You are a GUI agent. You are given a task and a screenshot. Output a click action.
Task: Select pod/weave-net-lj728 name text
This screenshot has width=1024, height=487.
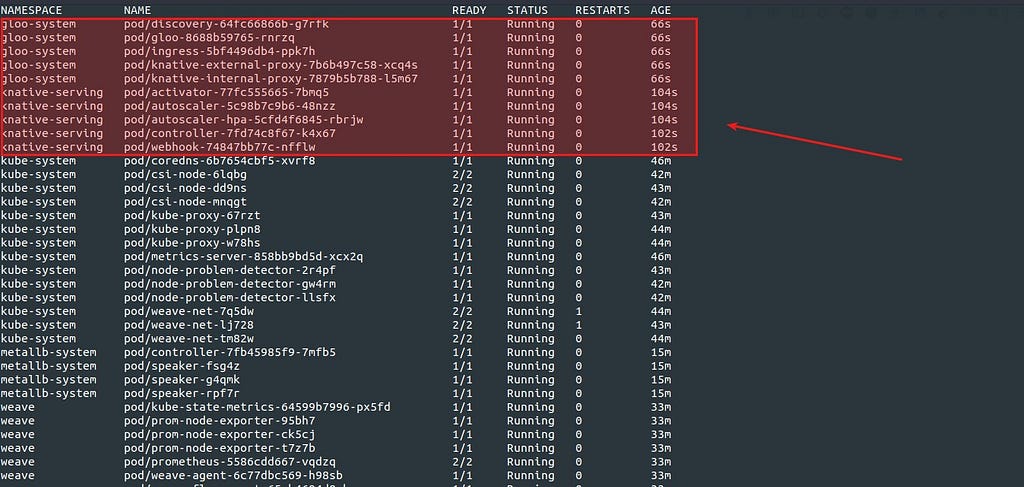[189, 326]
